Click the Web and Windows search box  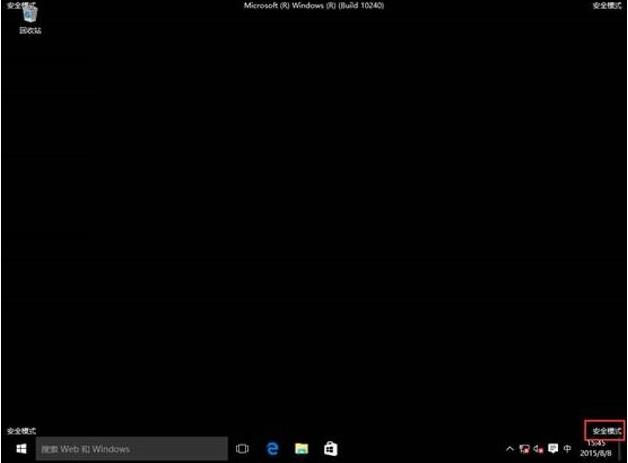[132, 450]
